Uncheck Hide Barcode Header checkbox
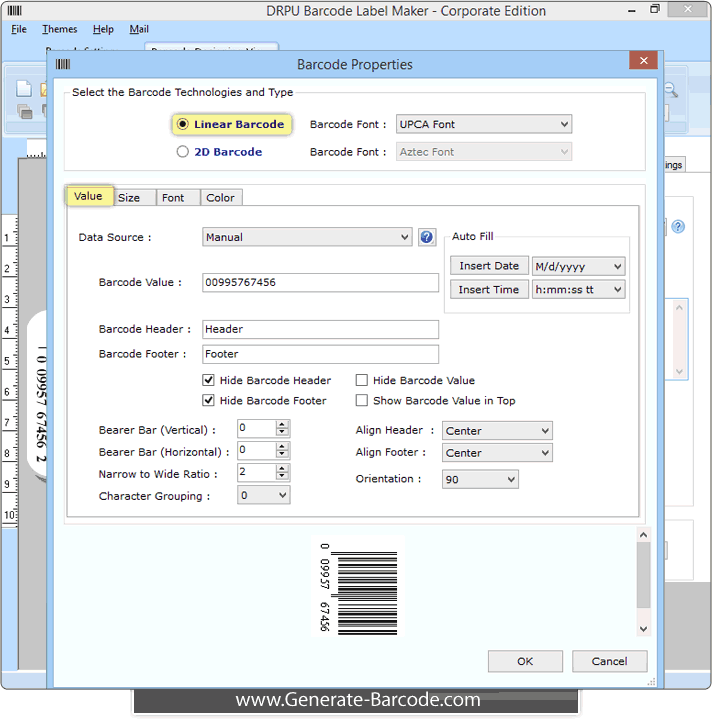This screenshot has height=719, width=712. coord(209,380)
